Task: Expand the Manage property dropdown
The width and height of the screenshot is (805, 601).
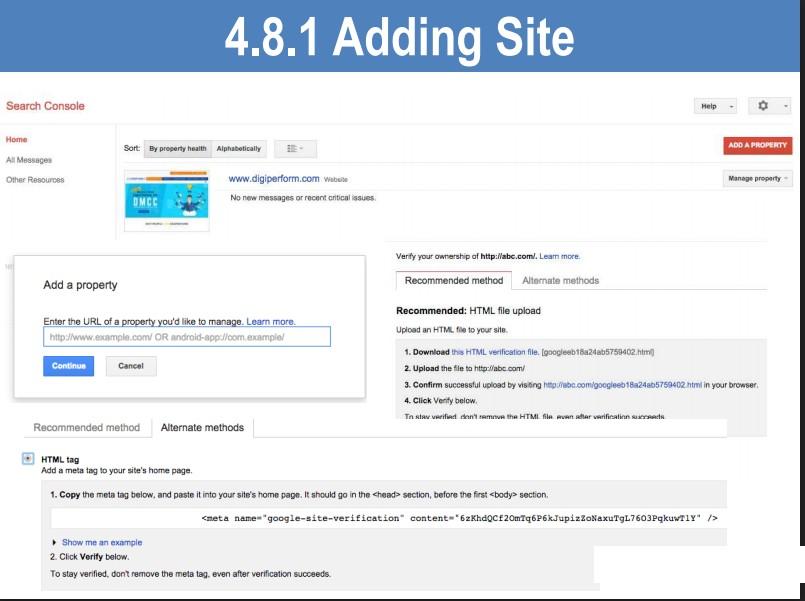Action: coord(757,179)
